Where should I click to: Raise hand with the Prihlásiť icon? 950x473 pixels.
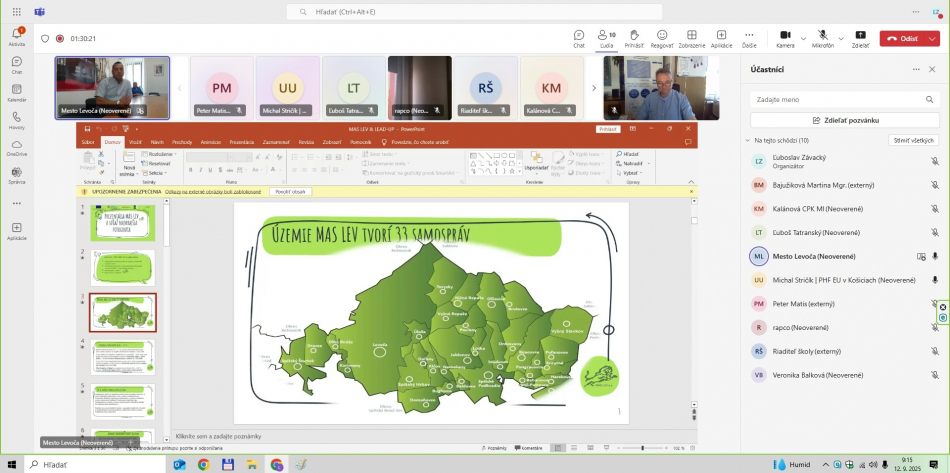click(634, 36)
